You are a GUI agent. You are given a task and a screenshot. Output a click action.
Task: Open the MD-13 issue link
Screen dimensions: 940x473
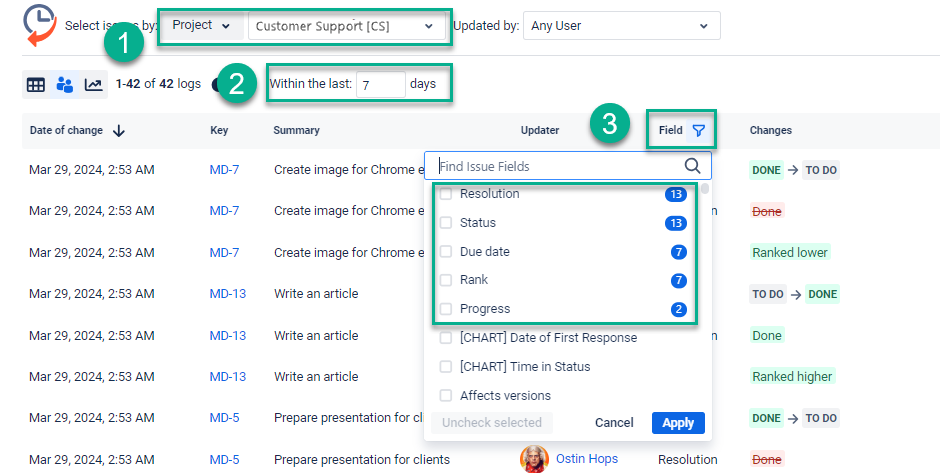coord(227,294)
